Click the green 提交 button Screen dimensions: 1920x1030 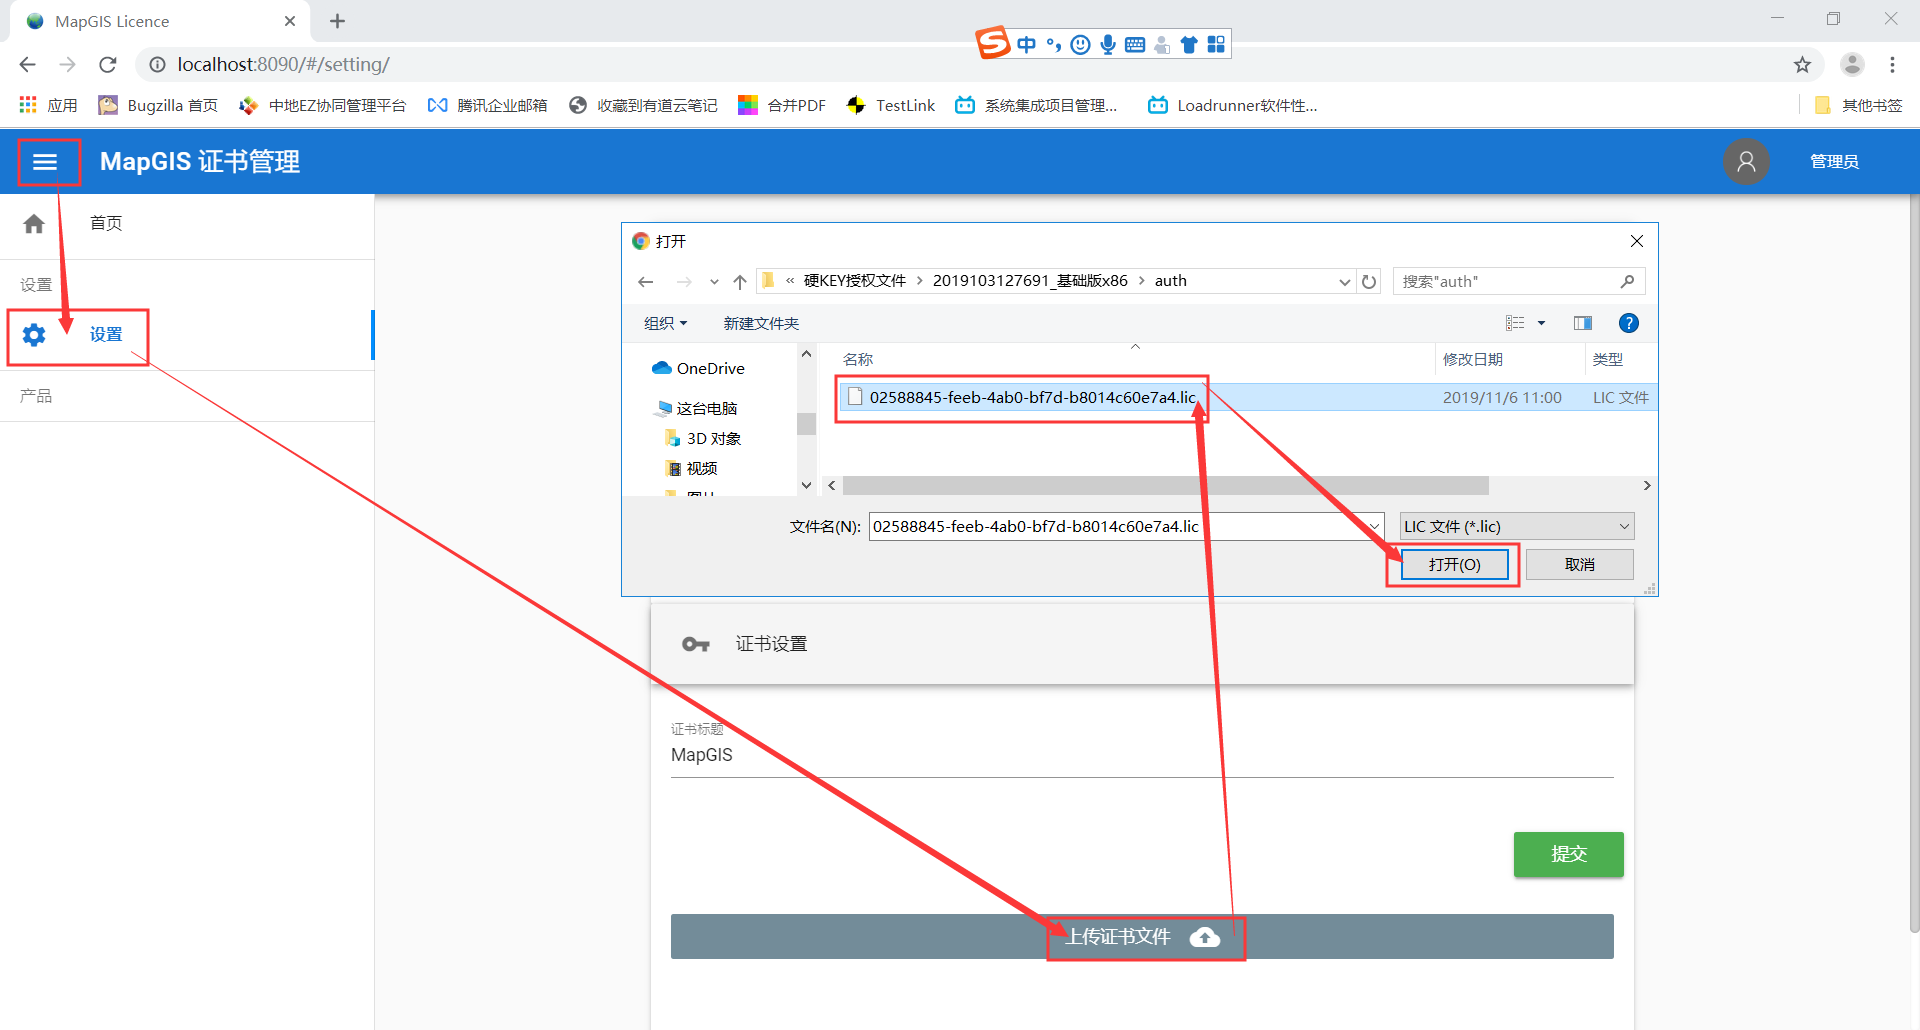pyautogui.click(x=1568, y=855)
